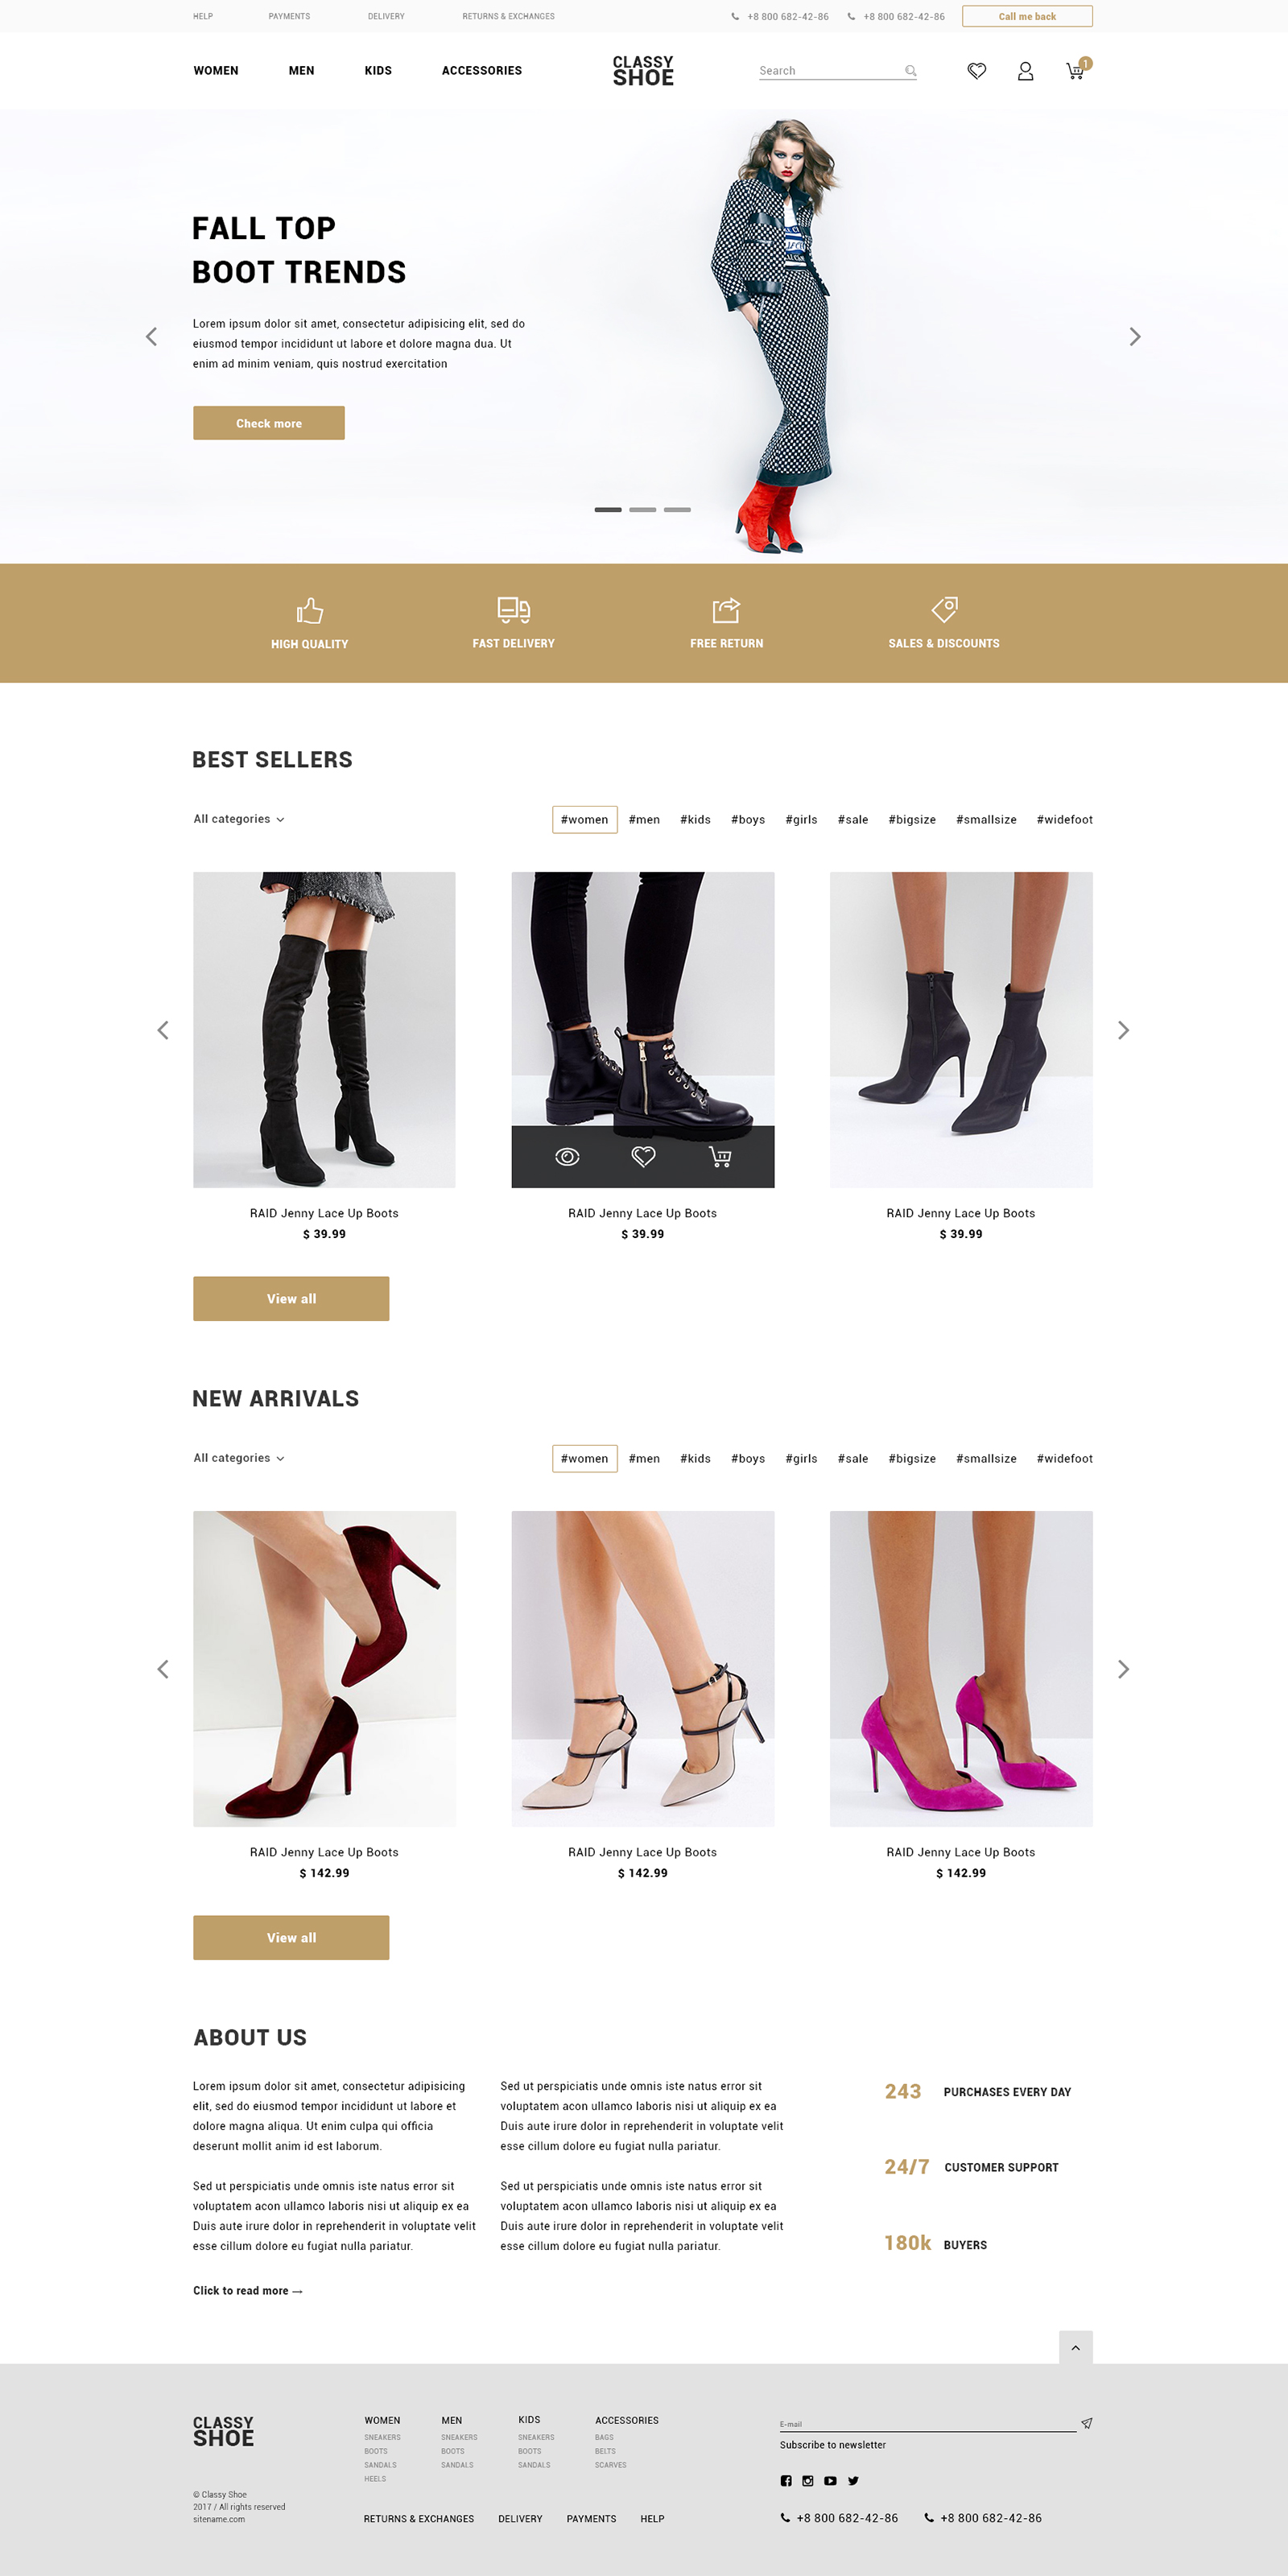This screenshot has height=2576, width=1288.
Task: Click quick view eye icon on product
Action: [567, 1156]
